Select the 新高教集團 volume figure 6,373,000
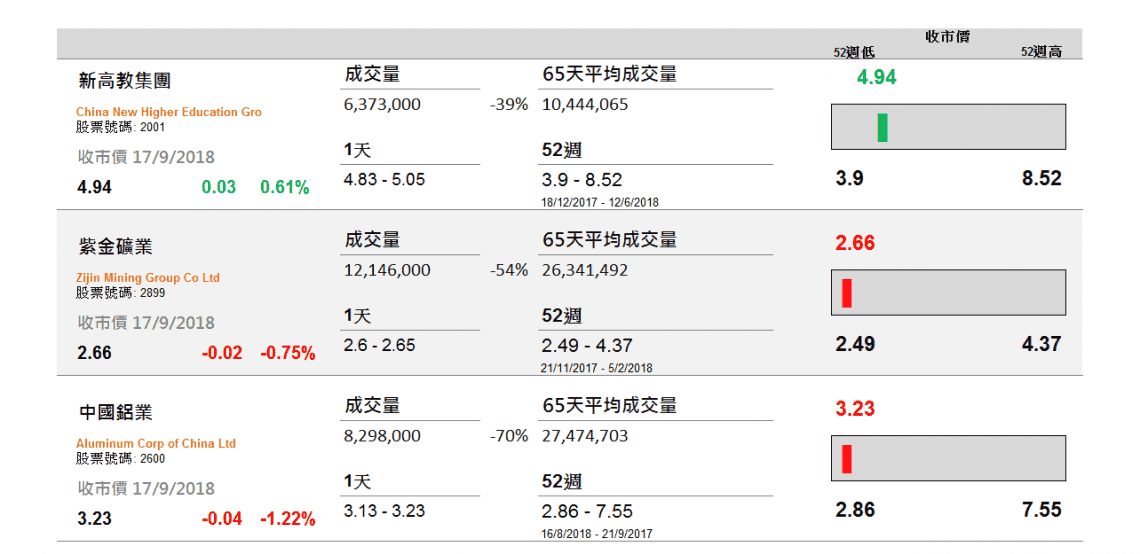Image resolution: width=1140 pixels, height=554 pixels. [x=382, y=104]
